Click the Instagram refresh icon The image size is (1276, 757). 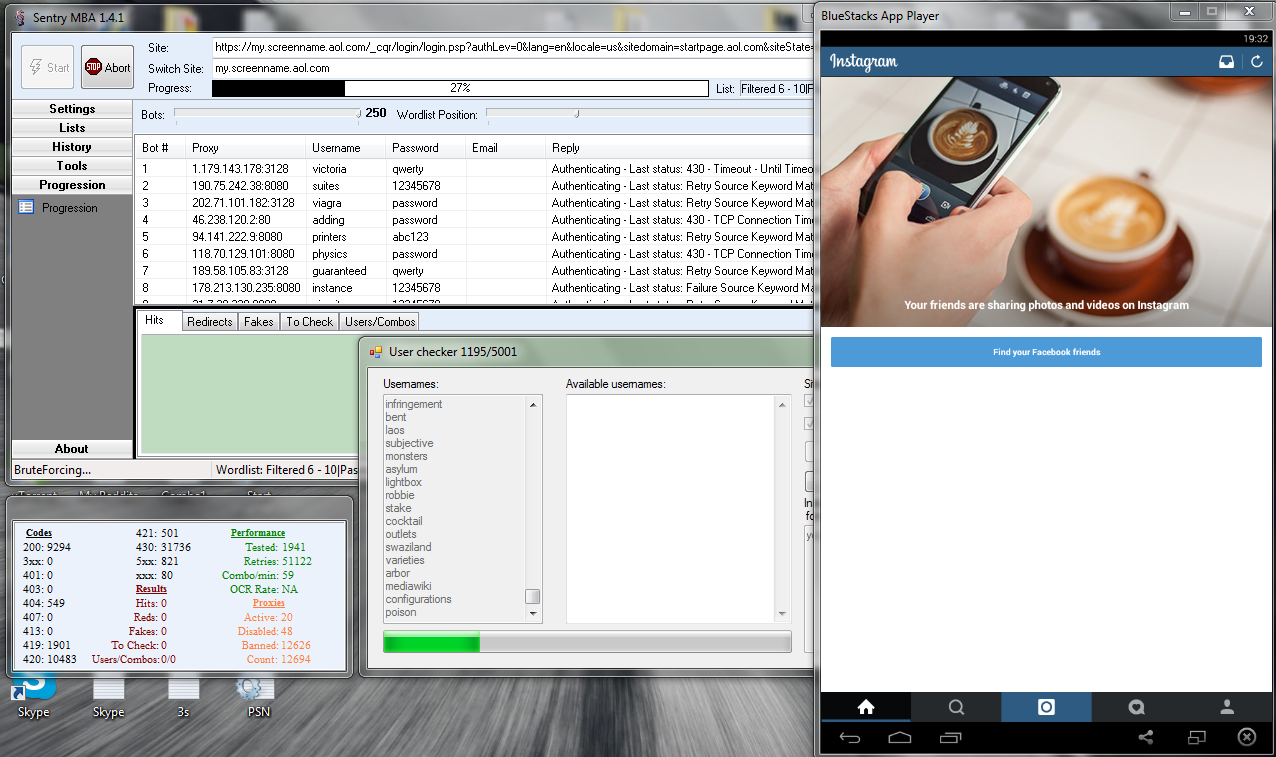click(1257, 62)
